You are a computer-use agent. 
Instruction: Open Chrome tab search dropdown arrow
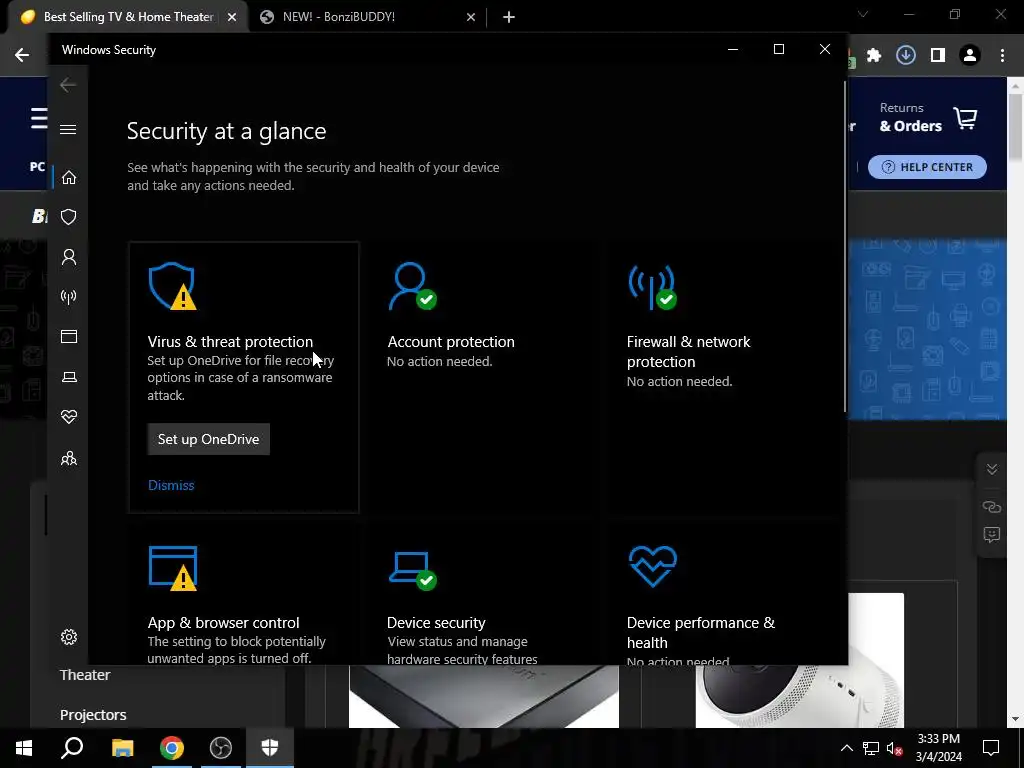(863, 14)
